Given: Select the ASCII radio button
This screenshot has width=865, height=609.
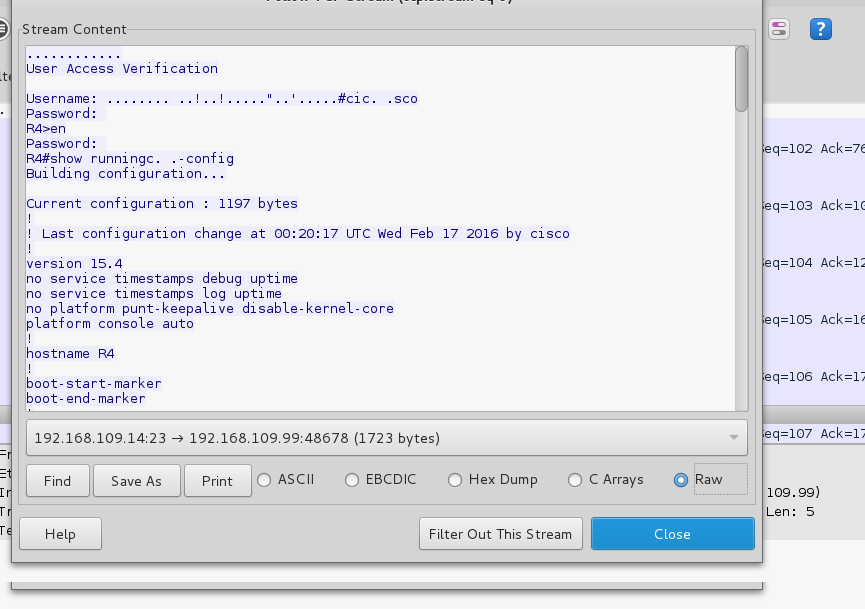Looking at the screenshot, I should [x=264, y=480].
